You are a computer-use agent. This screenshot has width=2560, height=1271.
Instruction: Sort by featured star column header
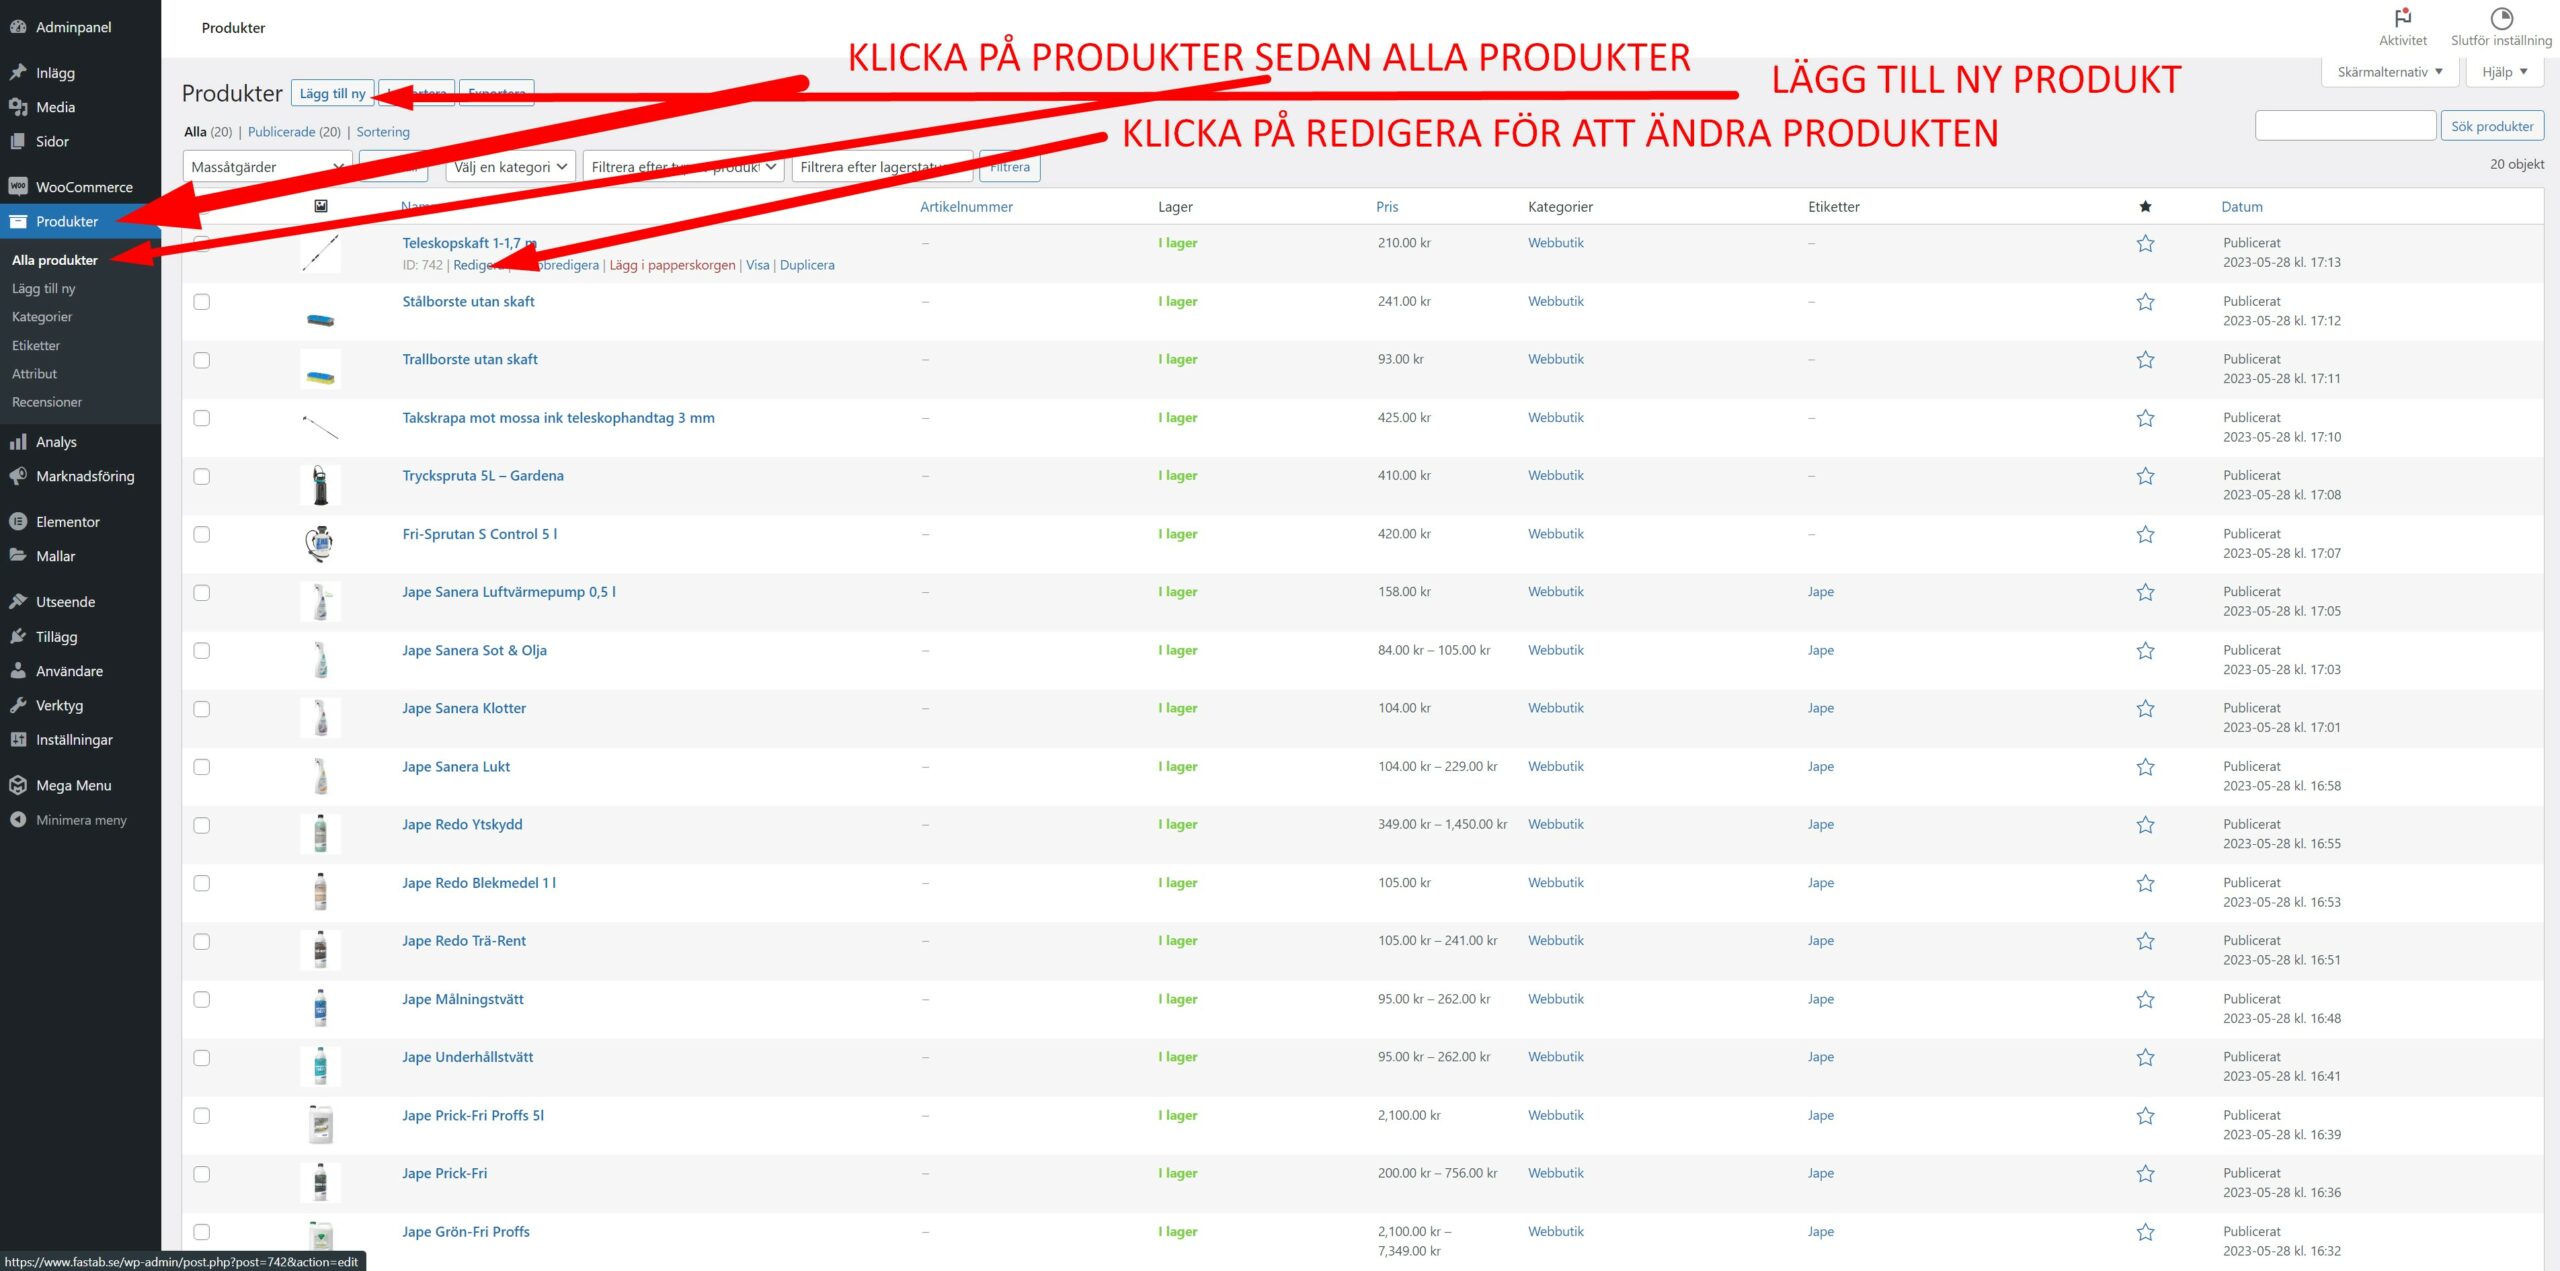tap(2145, 207)
